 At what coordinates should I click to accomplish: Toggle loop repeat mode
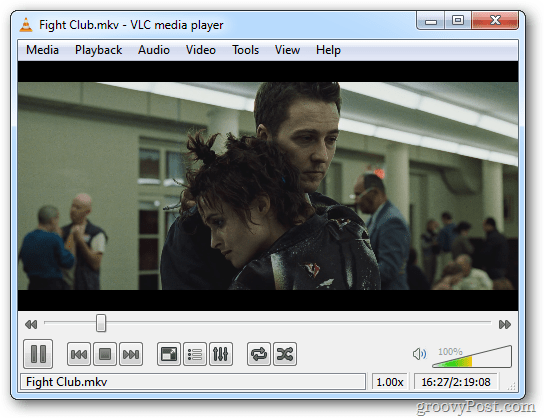point(259,354)
